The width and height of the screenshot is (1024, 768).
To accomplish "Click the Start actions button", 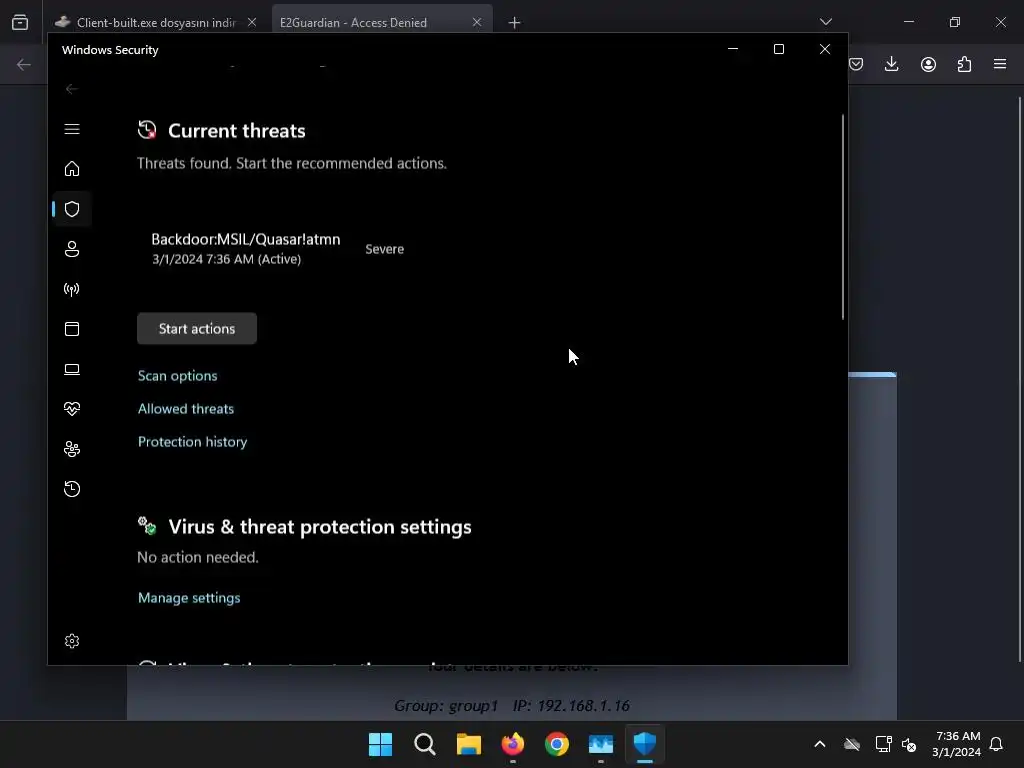I will tap(197, 328).
